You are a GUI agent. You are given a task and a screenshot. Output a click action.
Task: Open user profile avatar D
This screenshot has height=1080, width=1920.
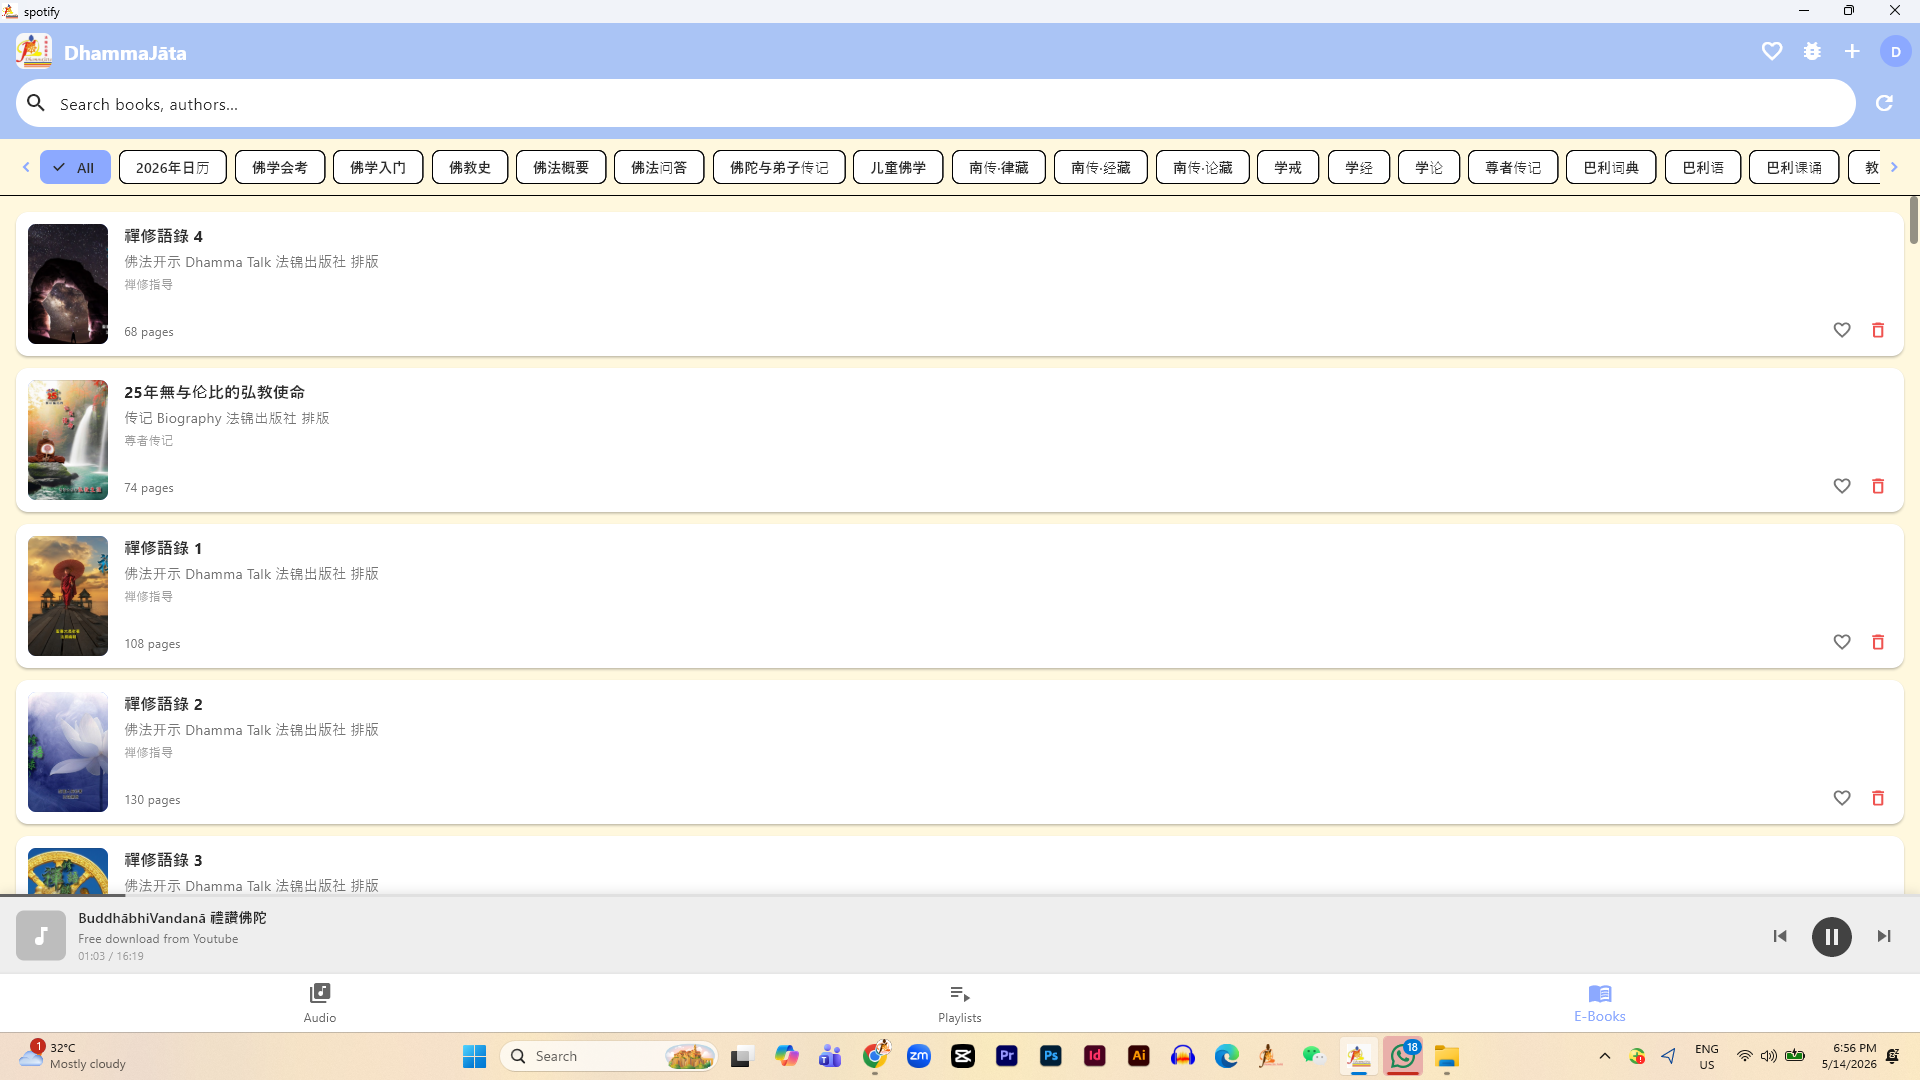[1895, 52]
